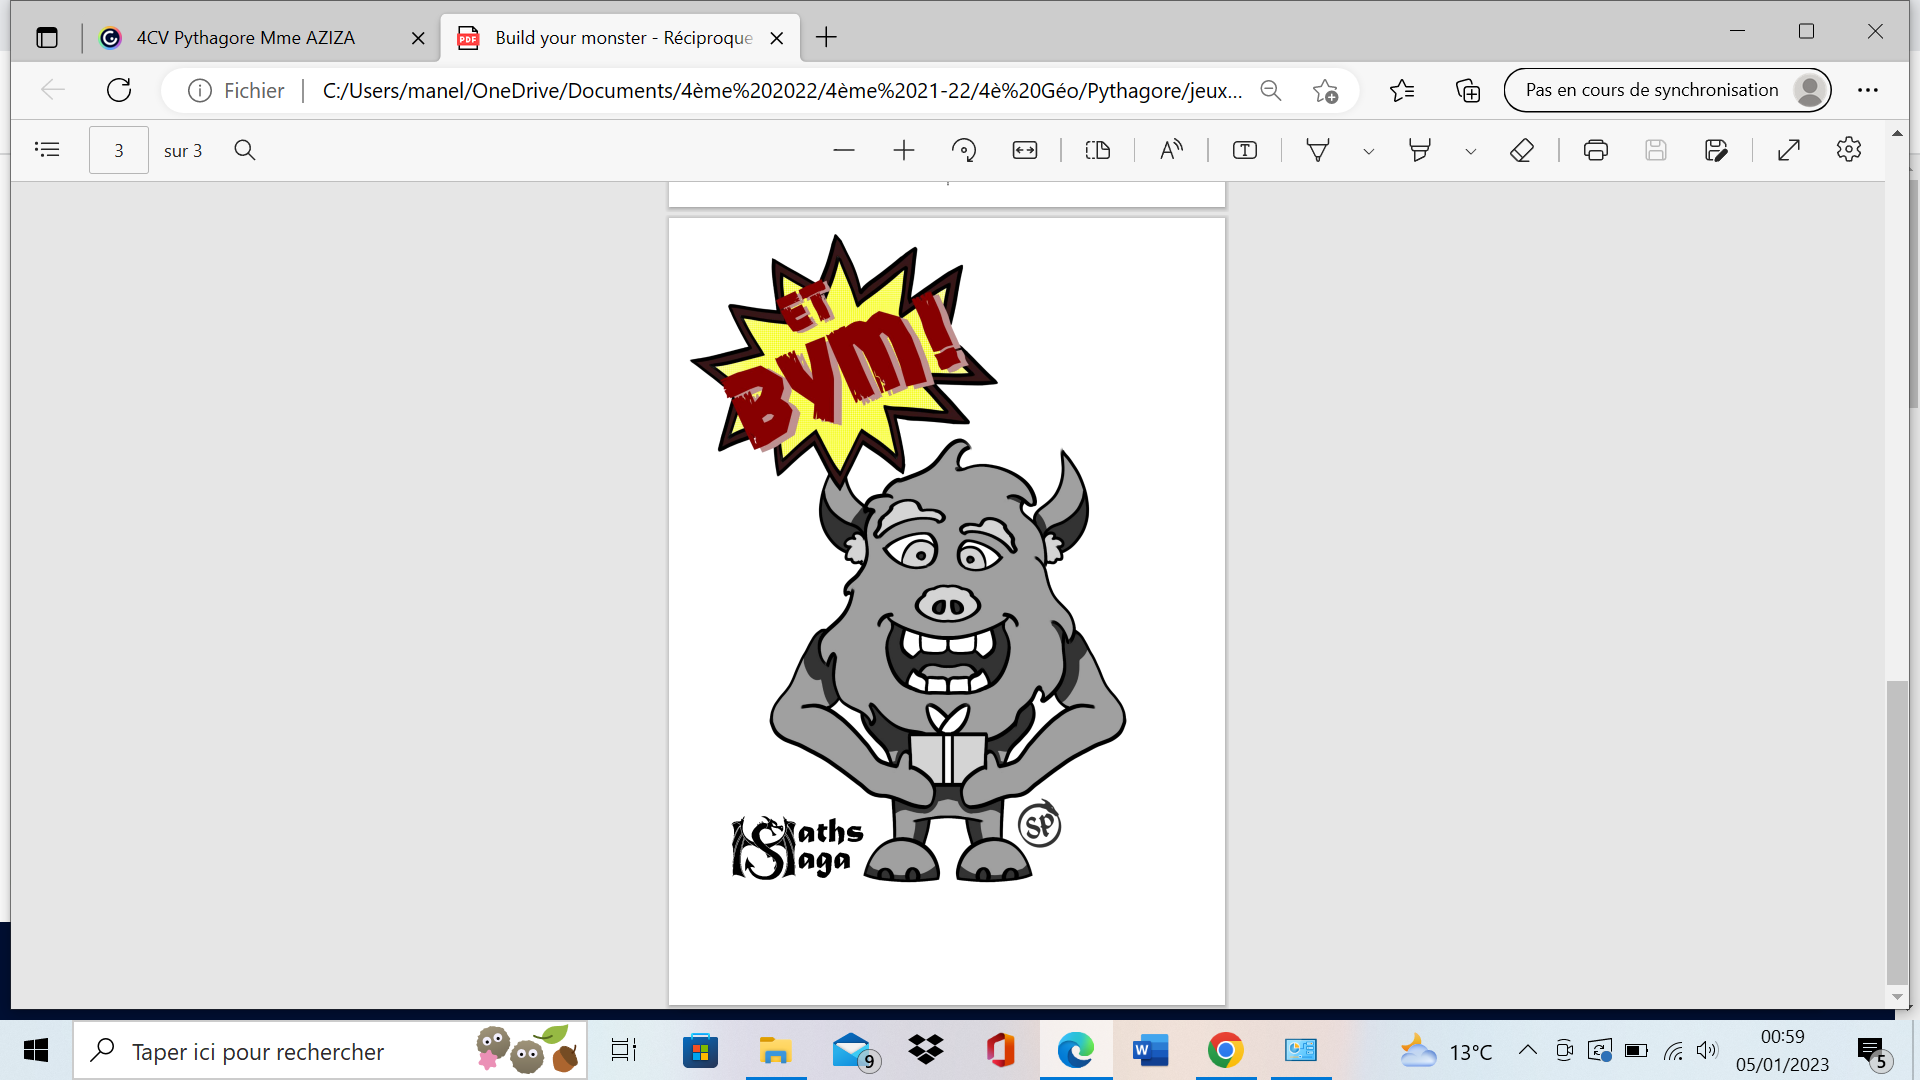Click Fit to width icon
This screenshot has width=1920, height=1080.
tap(1025, 150)
